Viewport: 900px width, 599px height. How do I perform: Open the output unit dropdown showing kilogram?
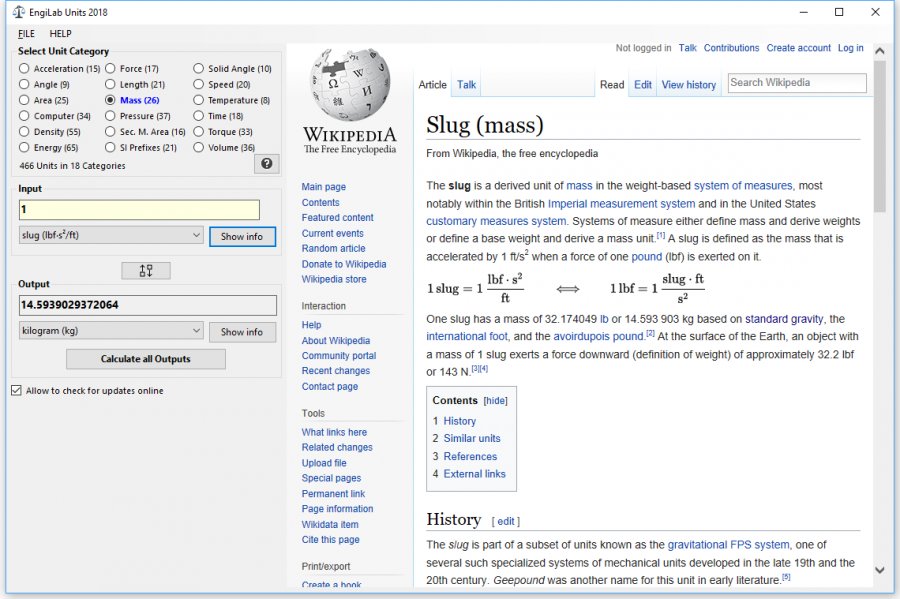(111, 330)
